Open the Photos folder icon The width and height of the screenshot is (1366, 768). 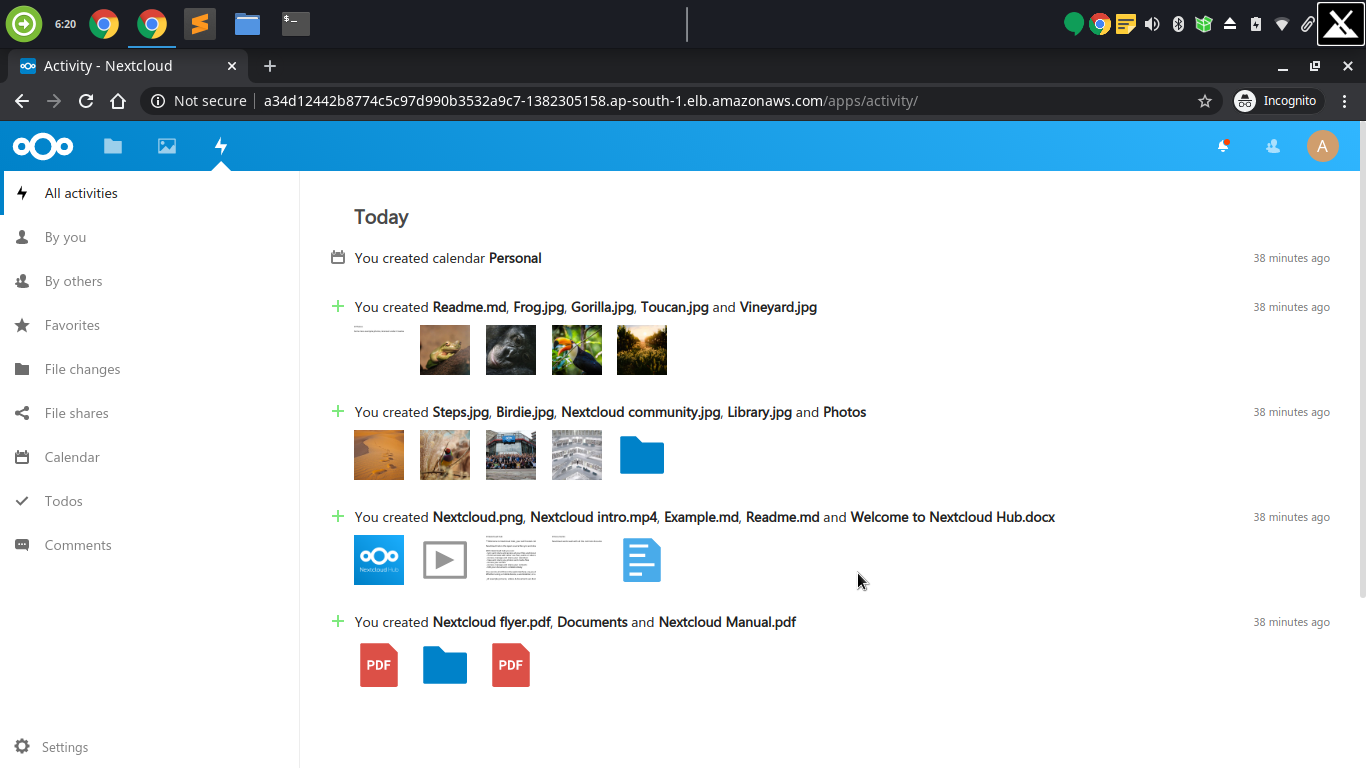(642, 455)
